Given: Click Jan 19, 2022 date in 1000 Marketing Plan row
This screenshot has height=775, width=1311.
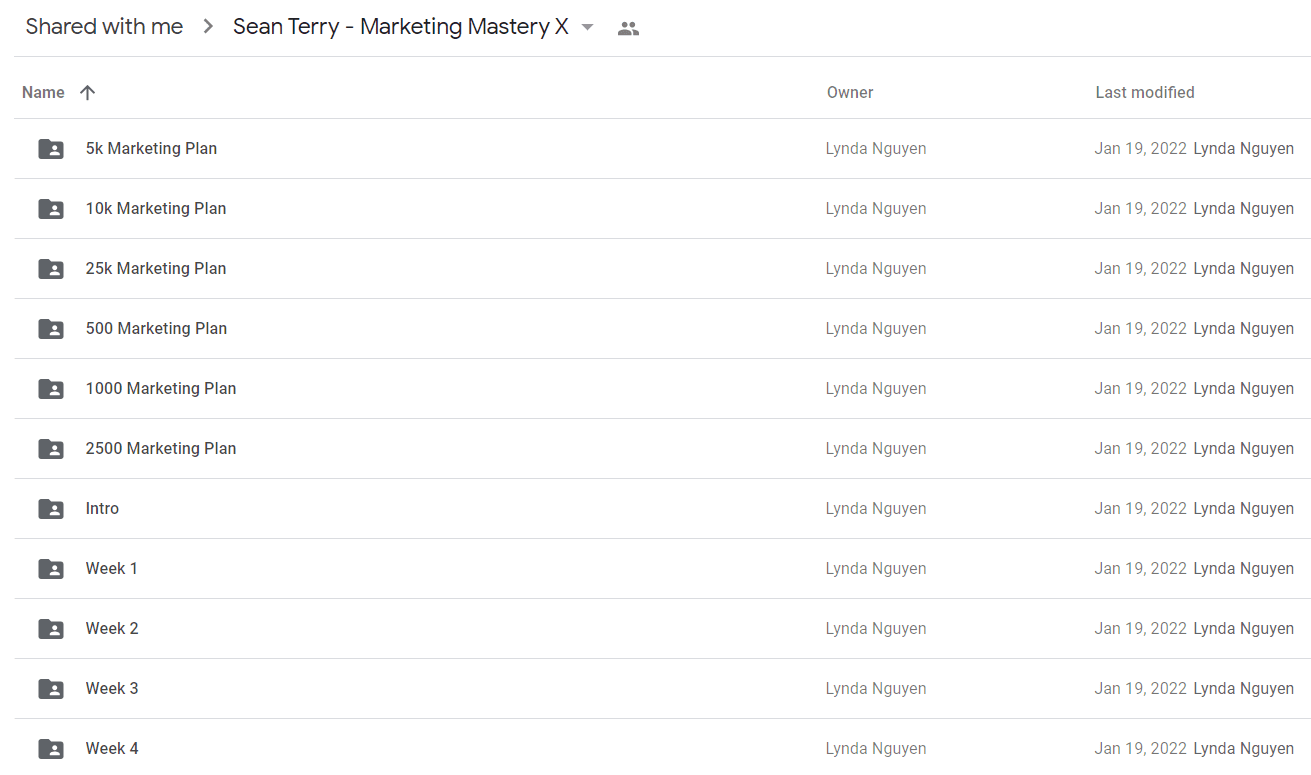Looking at the screenshot, I should click(1141, 388).
